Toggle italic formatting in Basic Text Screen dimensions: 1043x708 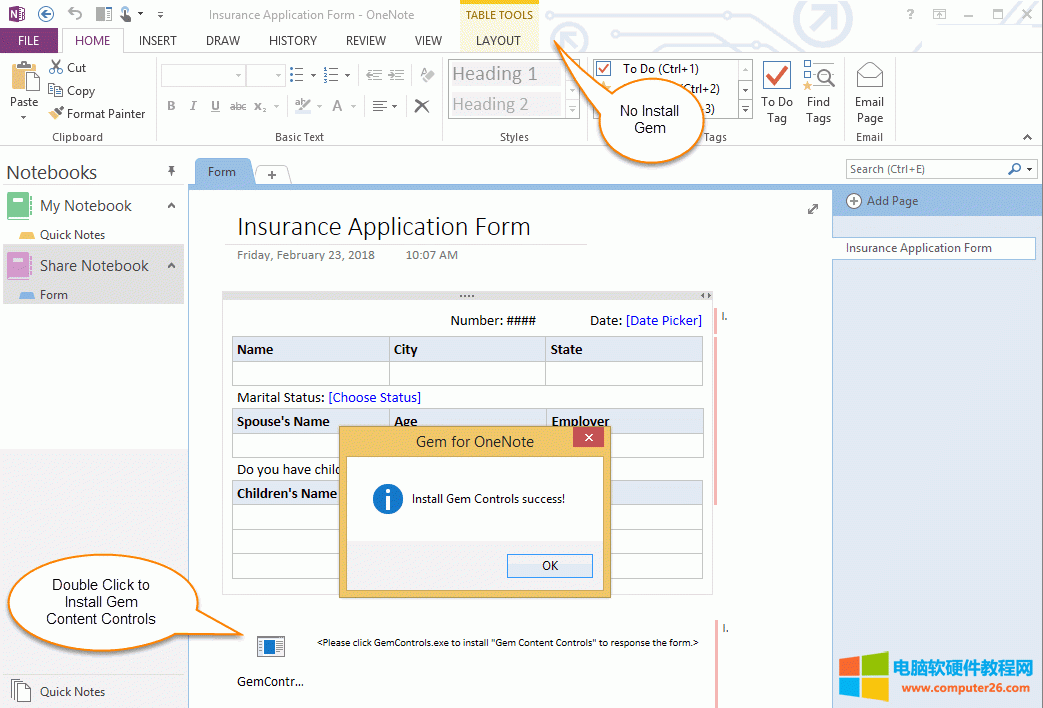(x=193, y=106)
